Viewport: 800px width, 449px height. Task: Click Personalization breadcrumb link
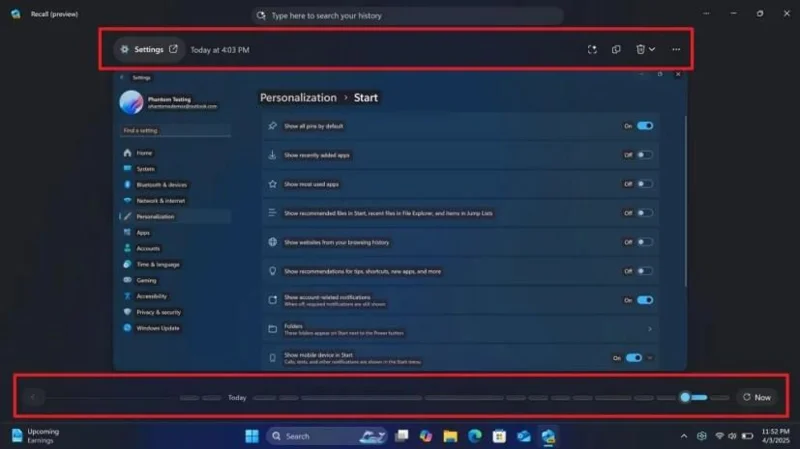coord(298,97)
